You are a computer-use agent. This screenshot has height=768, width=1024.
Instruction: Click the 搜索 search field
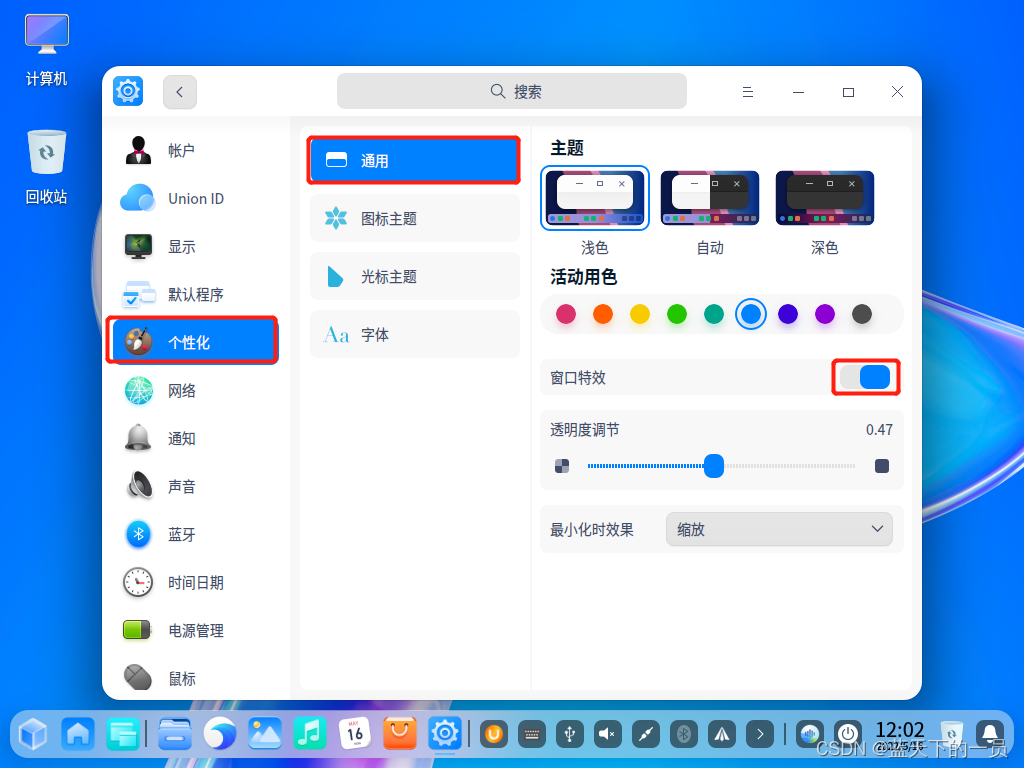click(511, 91)
